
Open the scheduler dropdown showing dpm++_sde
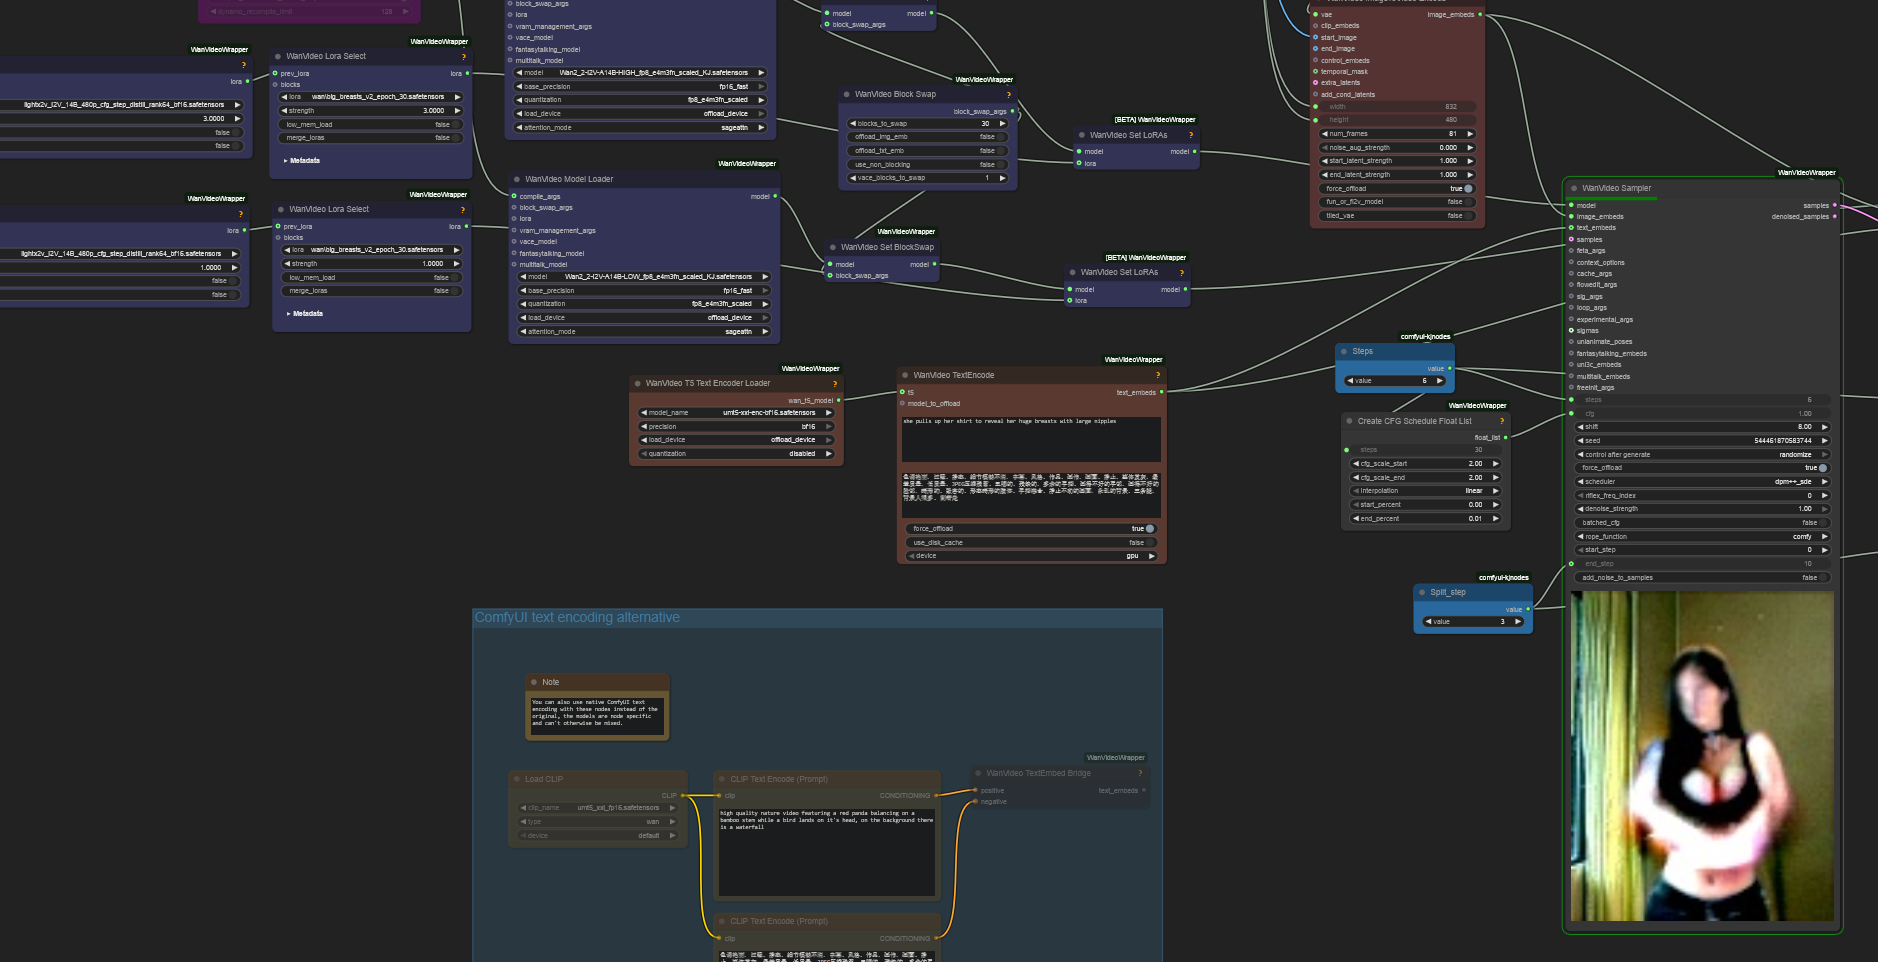(1703, 482)
